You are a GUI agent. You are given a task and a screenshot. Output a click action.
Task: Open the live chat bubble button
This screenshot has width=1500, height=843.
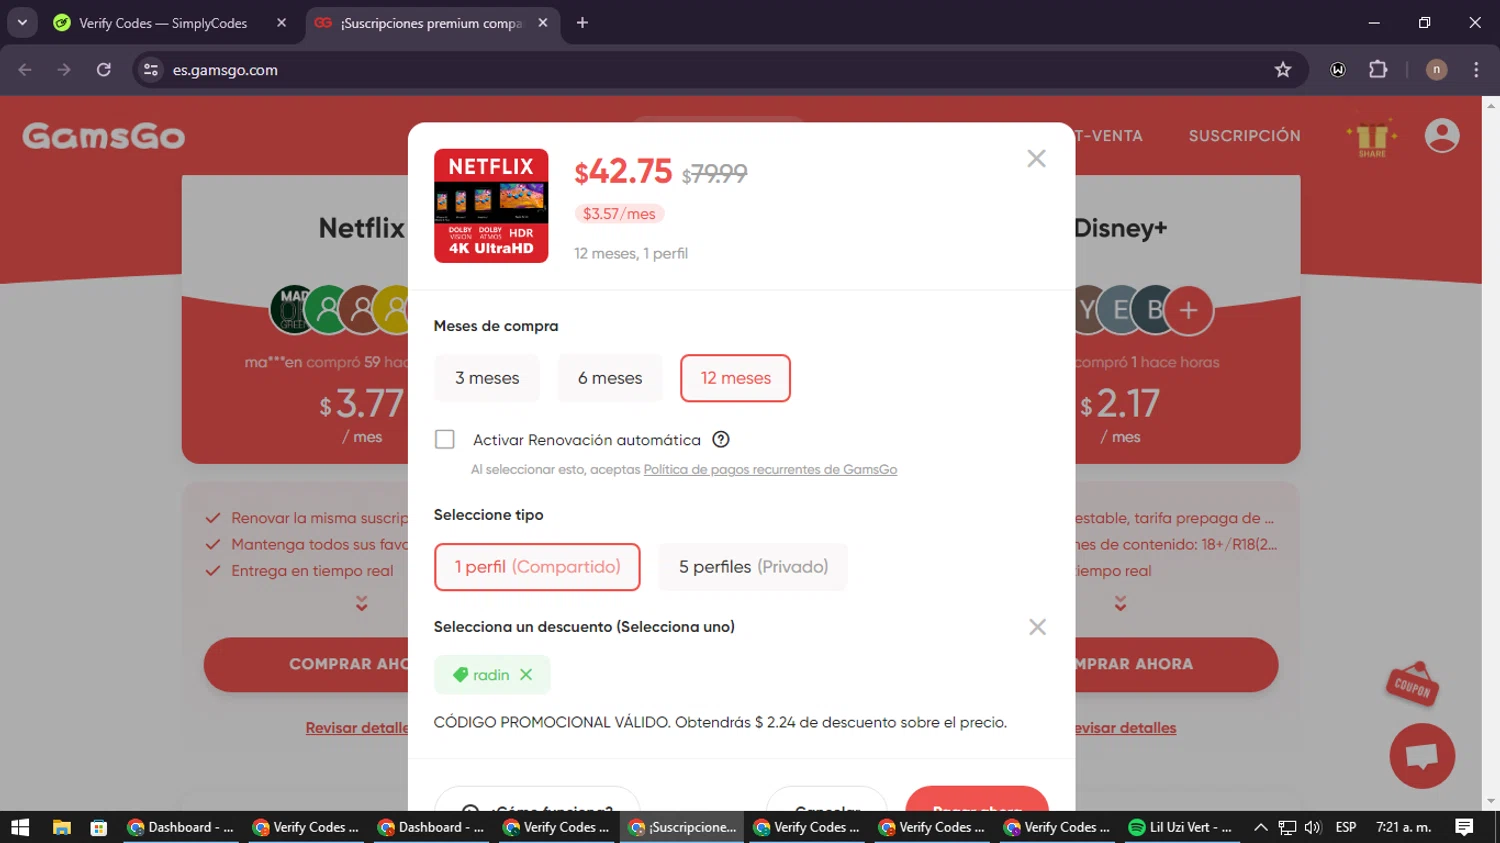pyautogui.click(x=1422, y=756)
